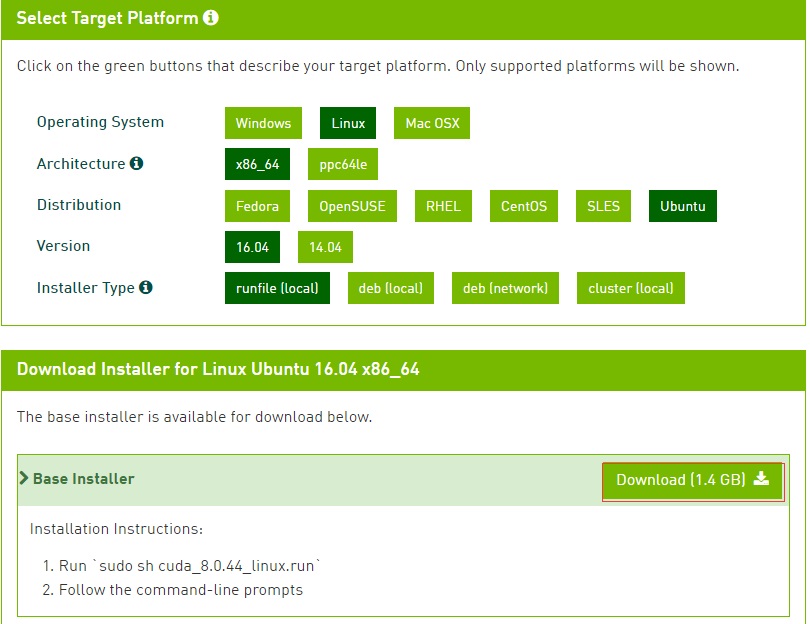Viewport: 810px width, 624px height.
Task: Expand the Base Installer chevron
Action: click(23, 479)
